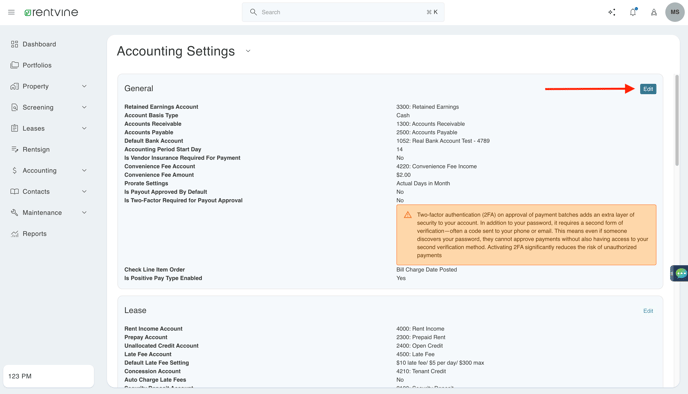This screenshot has width=688, height=394.
Task: Click 'Is Positive Pay Type Enabled' label
Action: pos(163,278)
